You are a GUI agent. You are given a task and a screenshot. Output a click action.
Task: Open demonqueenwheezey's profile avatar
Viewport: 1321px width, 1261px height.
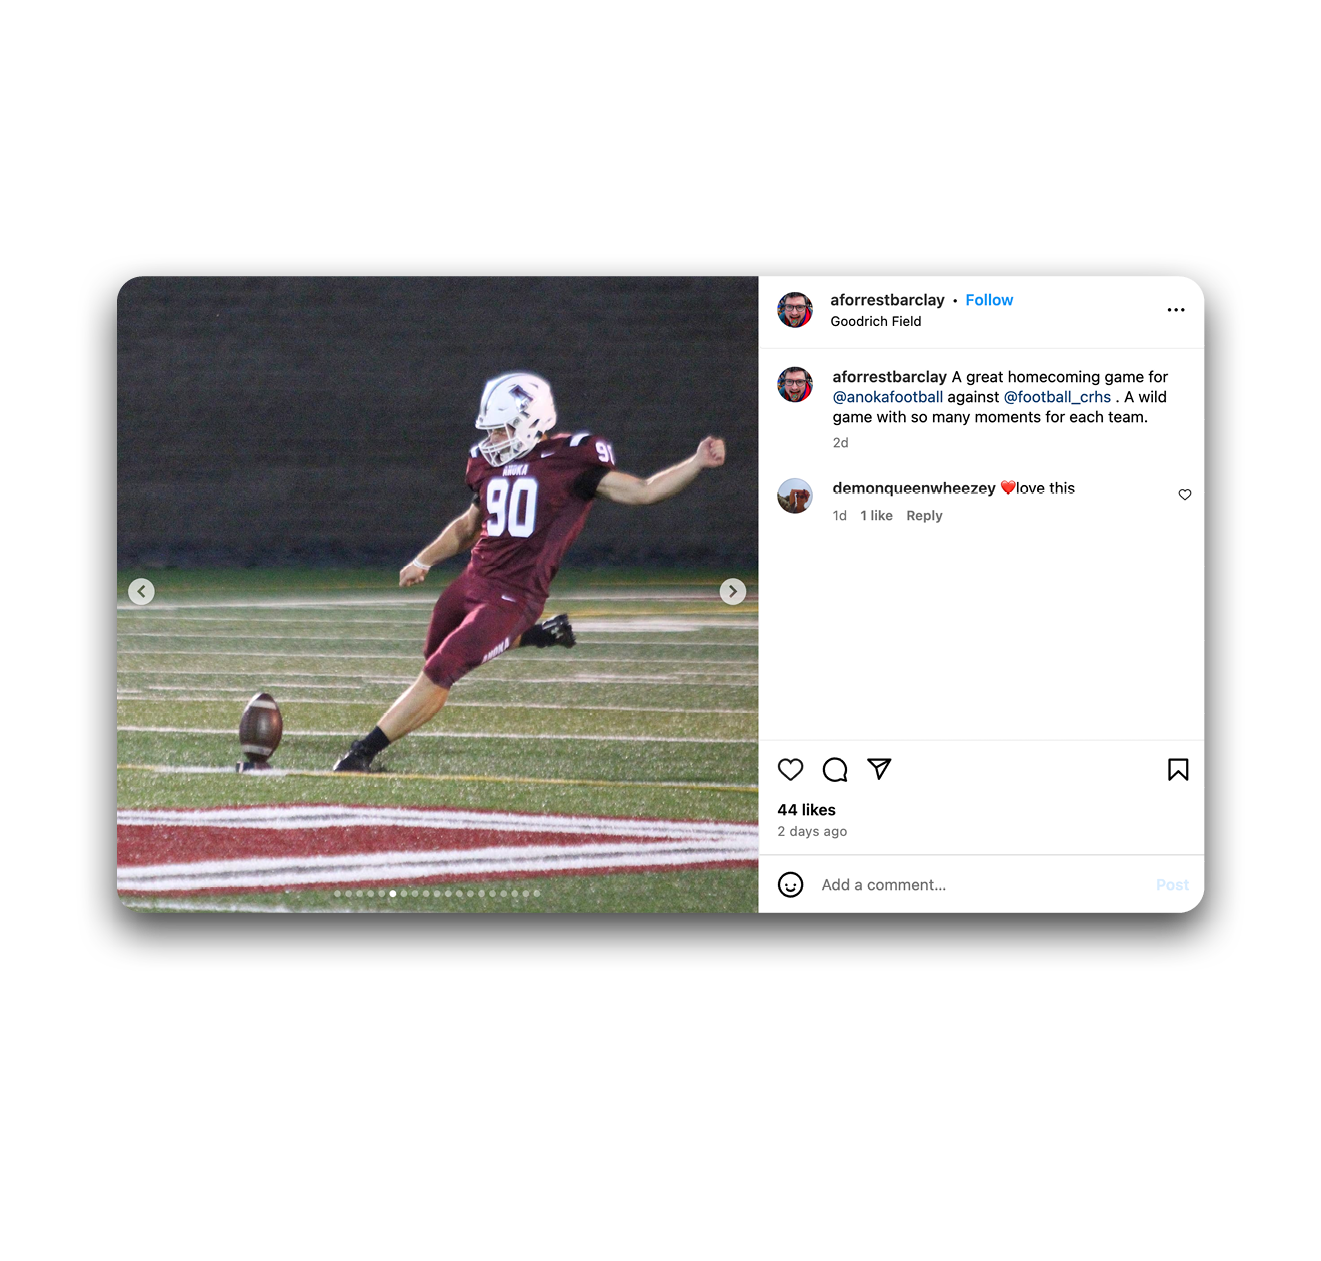pyautogui.click(x=795, y=495)
